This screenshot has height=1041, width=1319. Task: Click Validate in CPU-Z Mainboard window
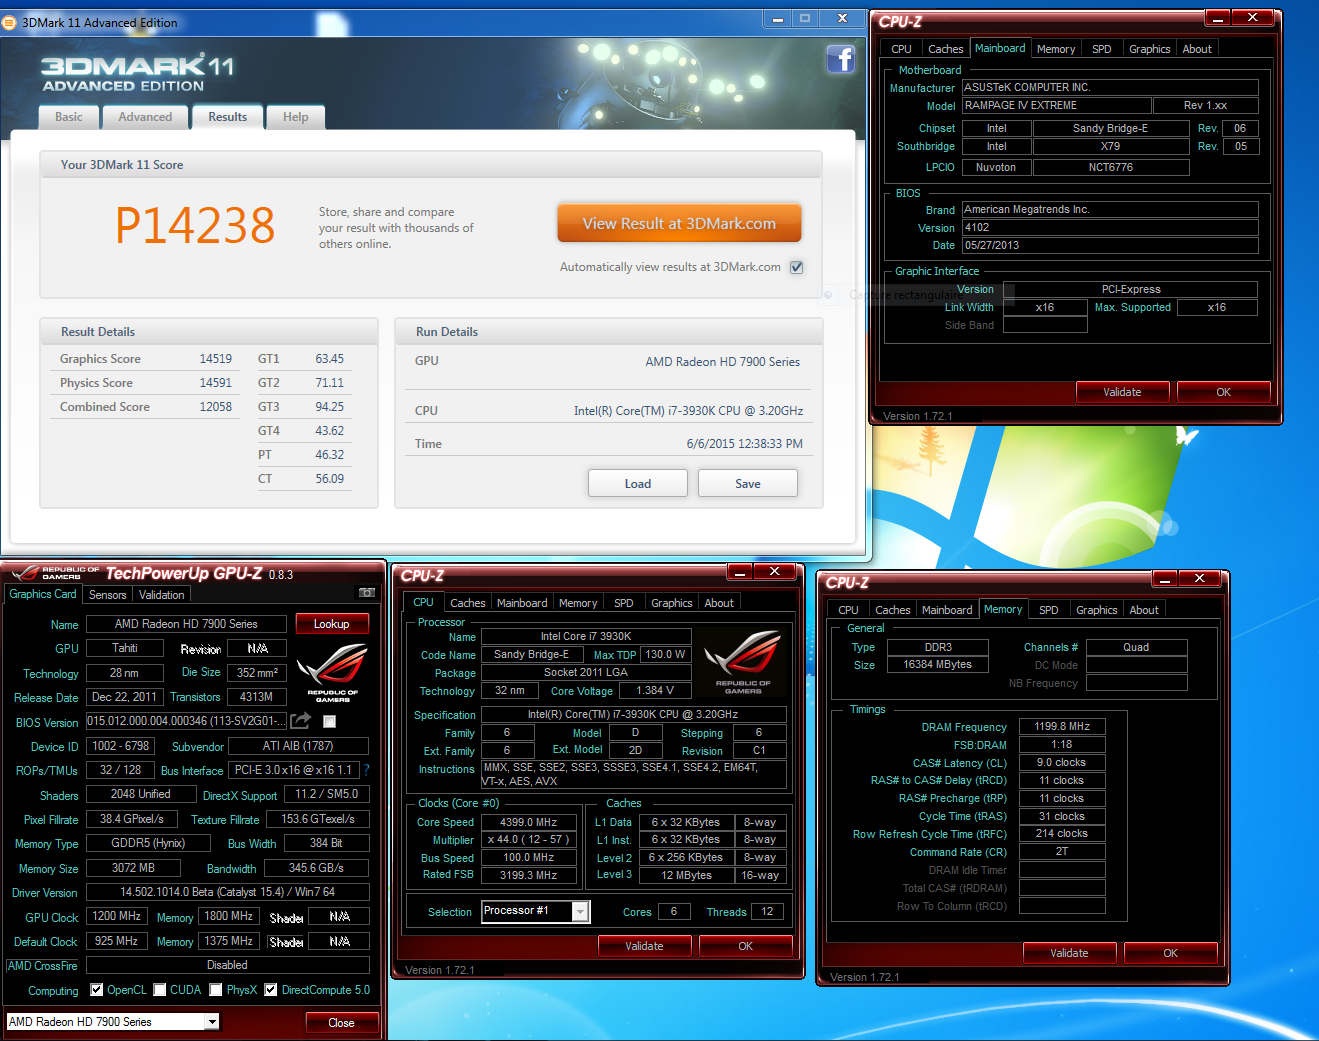pyautogui.click(x=1122, y=392)
